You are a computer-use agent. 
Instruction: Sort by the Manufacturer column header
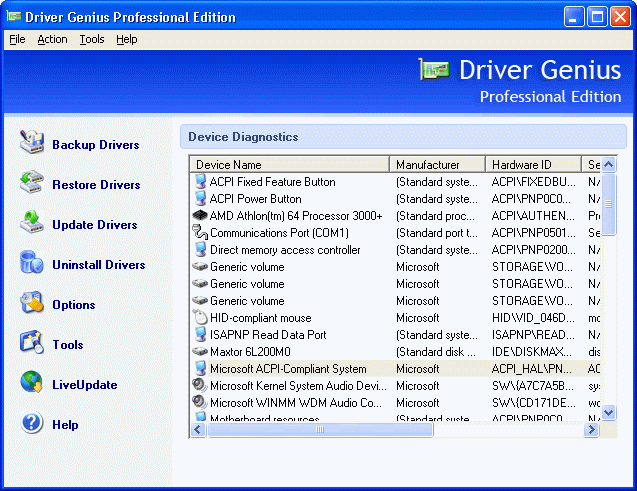click(438, 164)
